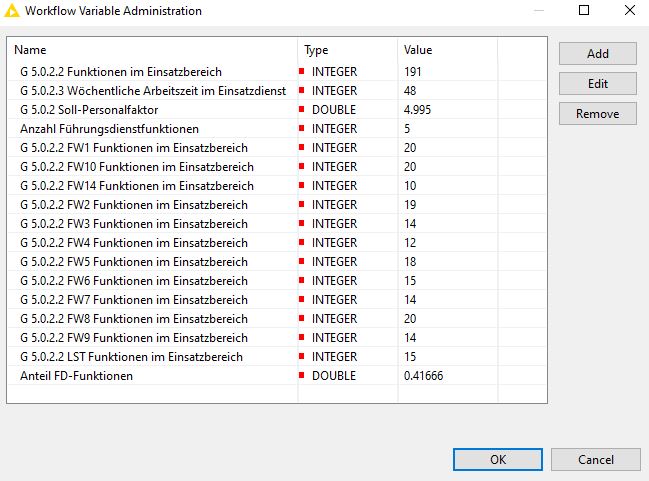Dismiss dialog using Cancel button
The height and width of the screenshot is (481, 649).
pos(596,459)
